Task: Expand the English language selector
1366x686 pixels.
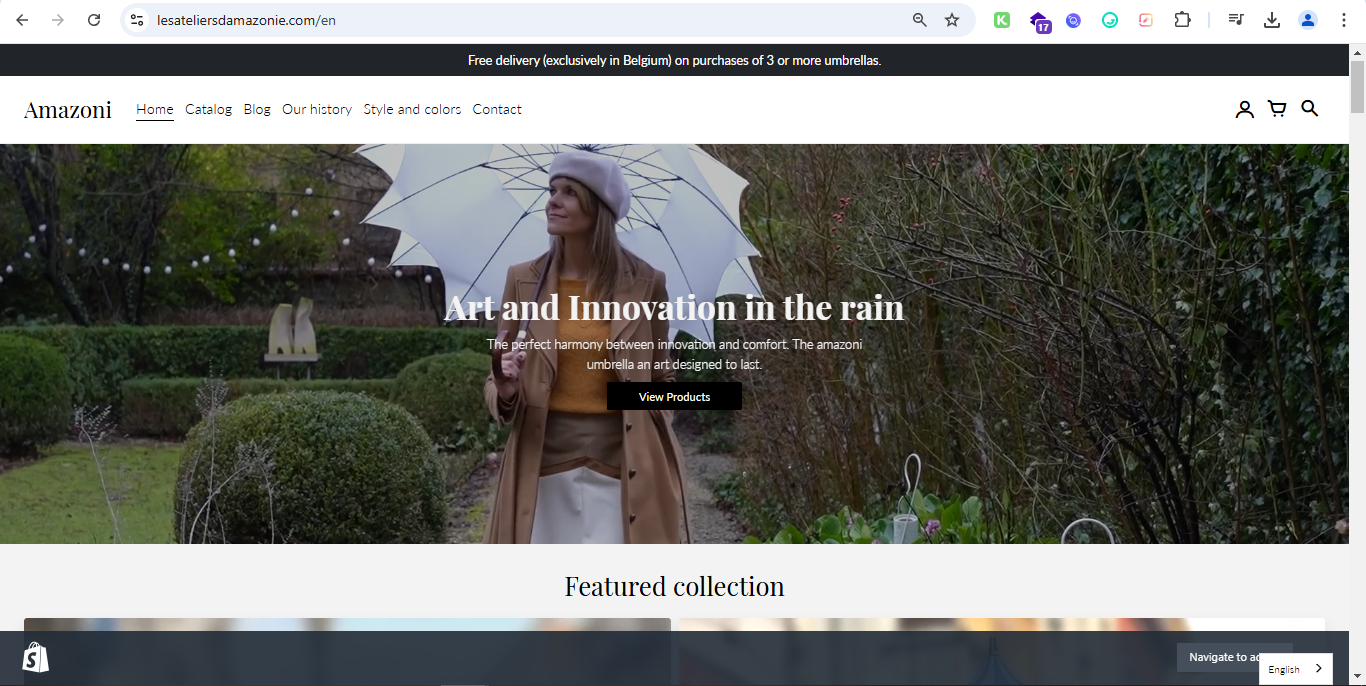Action: point(1295,669)
